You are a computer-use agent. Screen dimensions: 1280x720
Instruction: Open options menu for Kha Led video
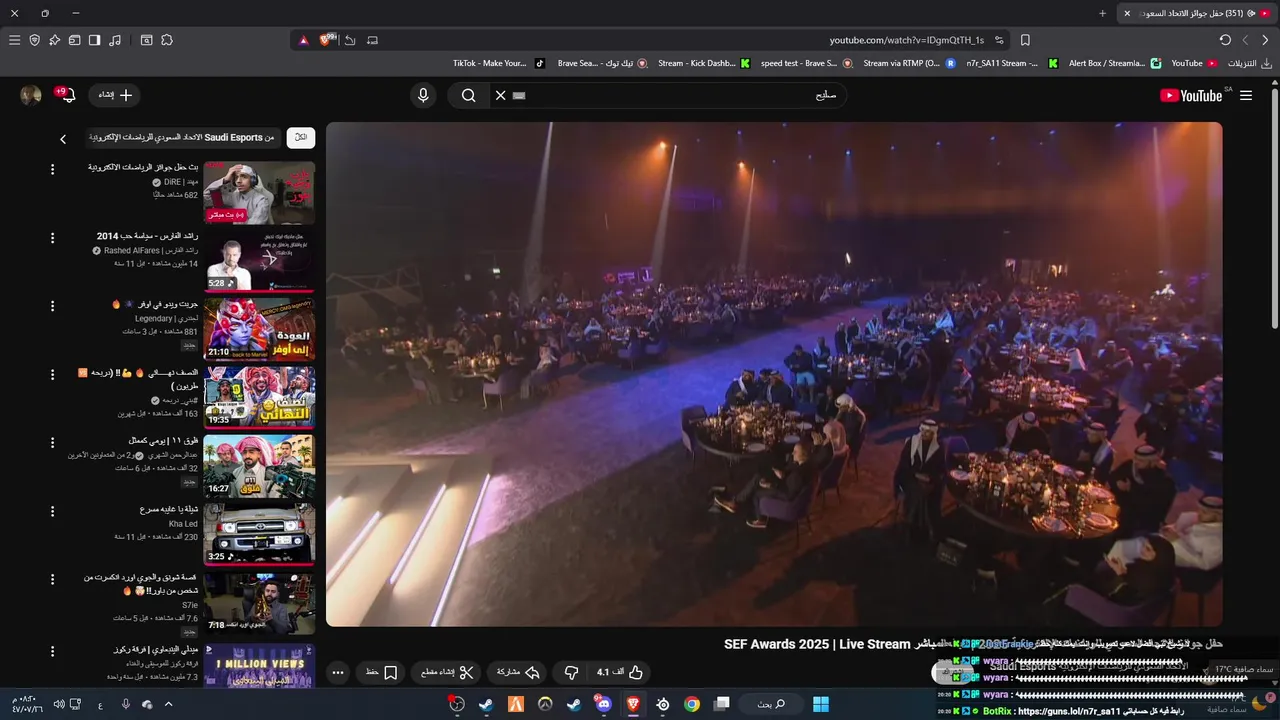pyautogui.click(x=53, y=511)
